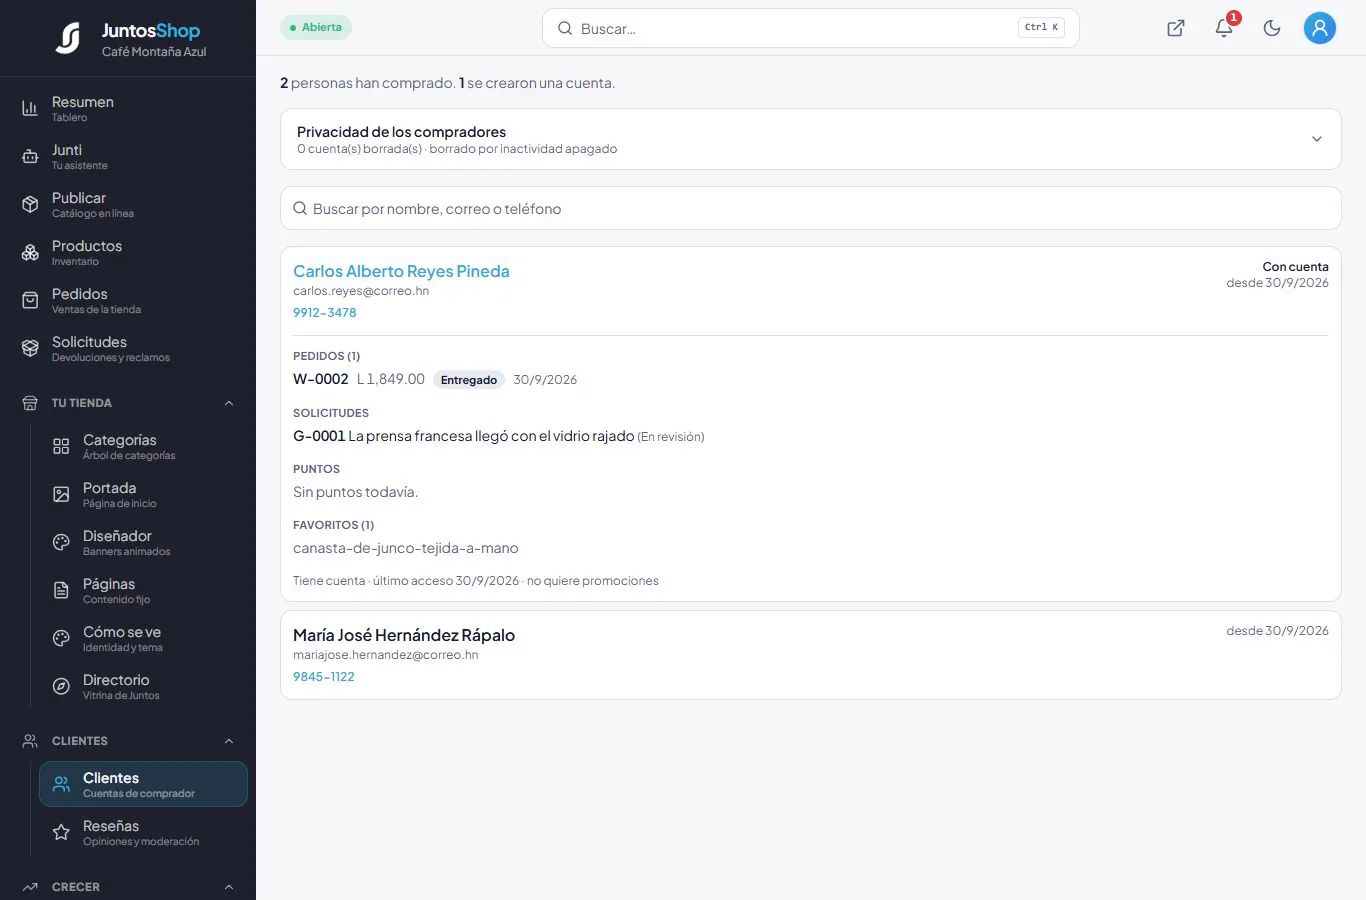The height and width of the screenshot is (900, 1366).
Task: Click the Junti assistant robot icon
Action: pos(30,156)
